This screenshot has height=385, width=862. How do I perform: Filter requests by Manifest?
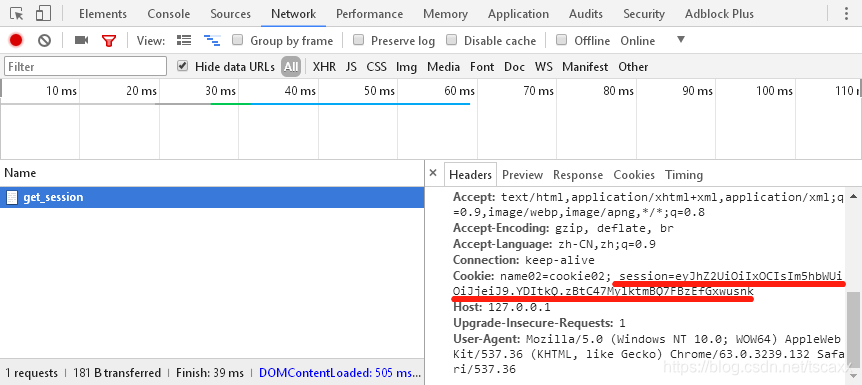585,67
